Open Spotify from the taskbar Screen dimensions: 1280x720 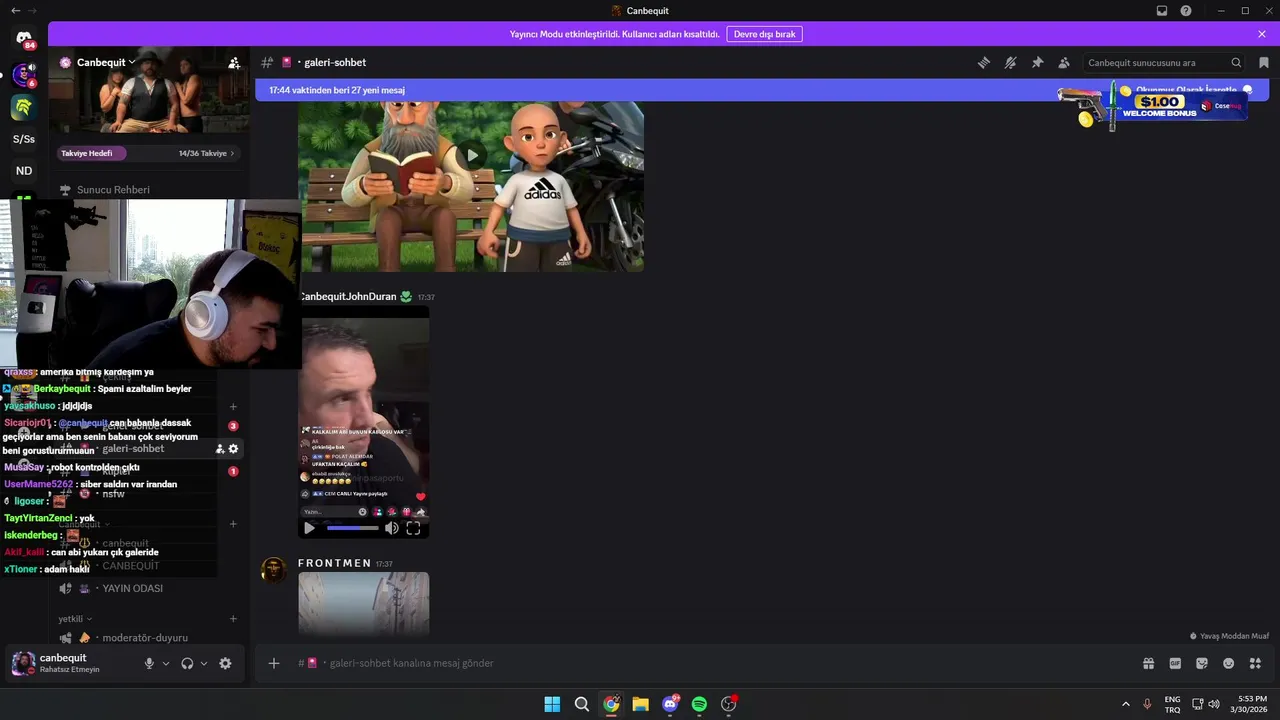(699, 704)
